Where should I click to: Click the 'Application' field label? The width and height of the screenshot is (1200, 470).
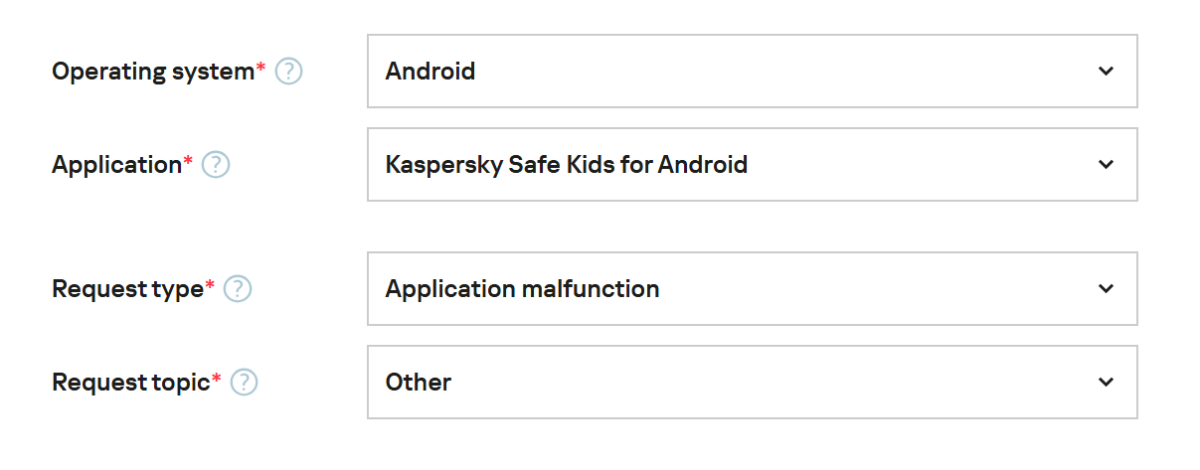(116, 165)
